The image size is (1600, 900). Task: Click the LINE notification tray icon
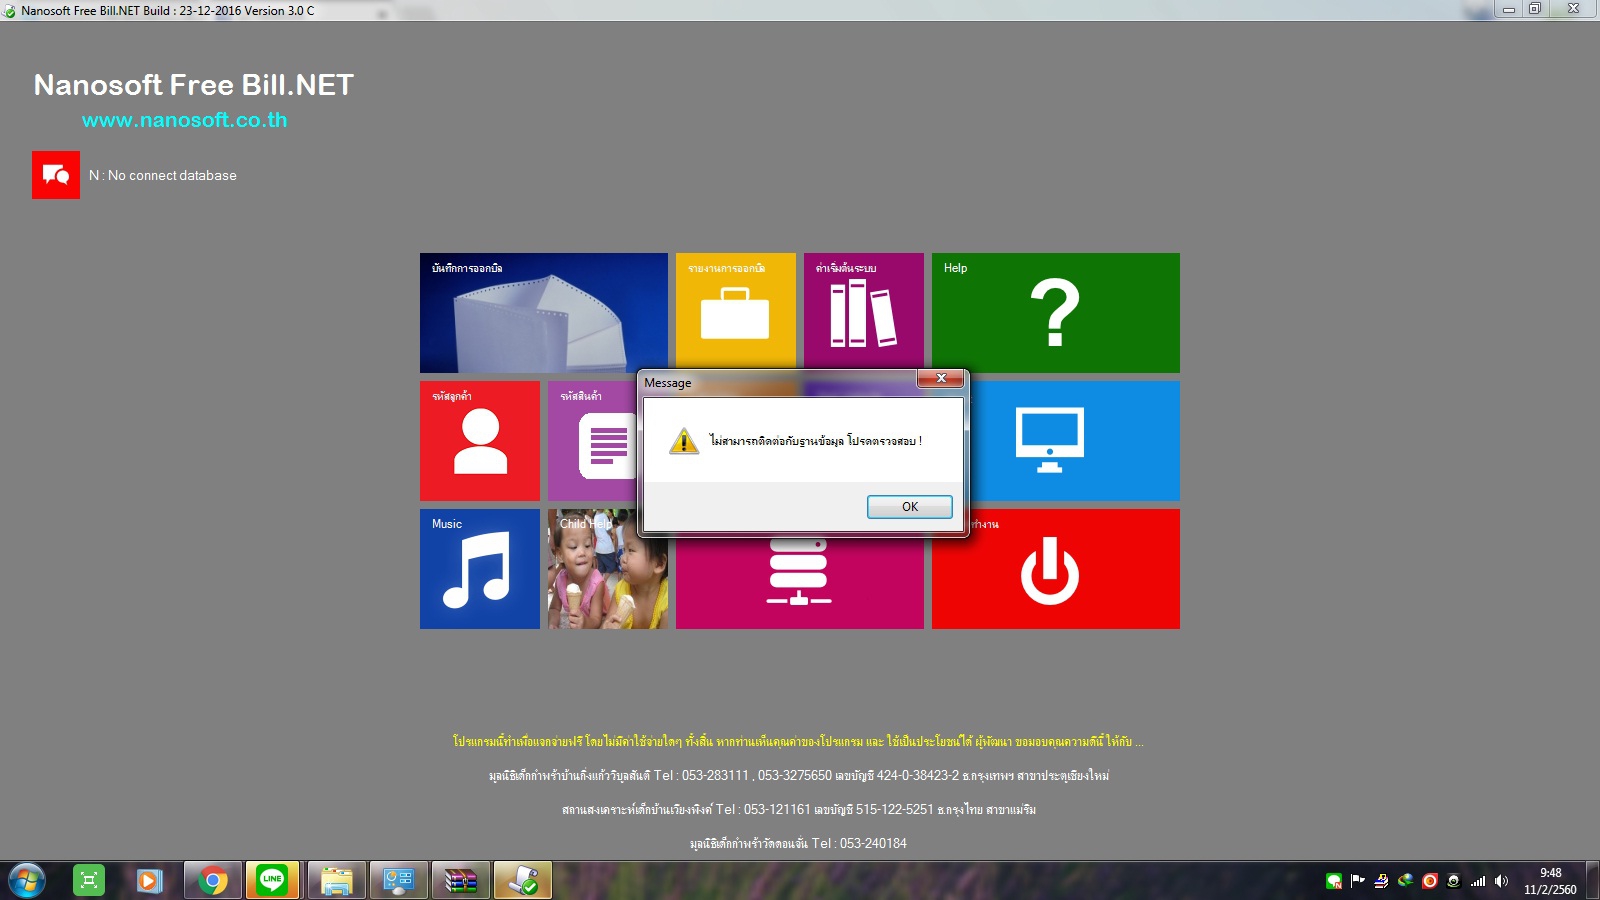(1333, 881)
